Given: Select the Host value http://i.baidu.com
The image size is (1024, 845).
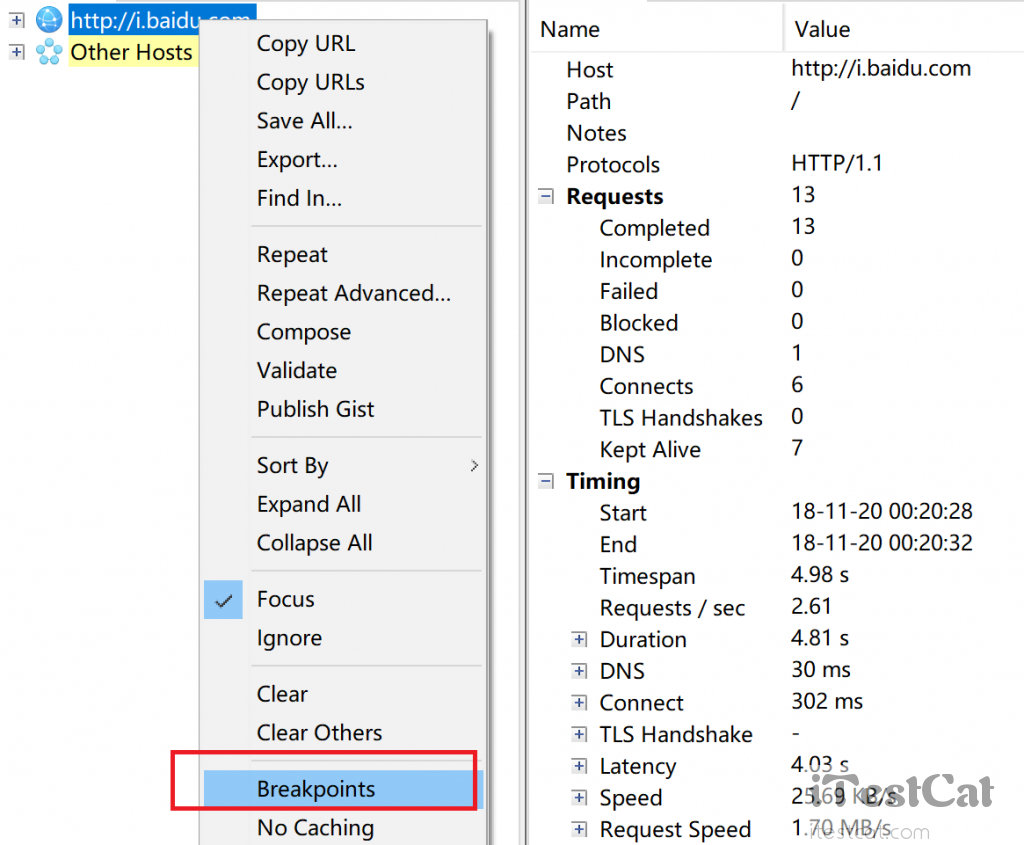Looking at the screenshot, I should point(881,69).
